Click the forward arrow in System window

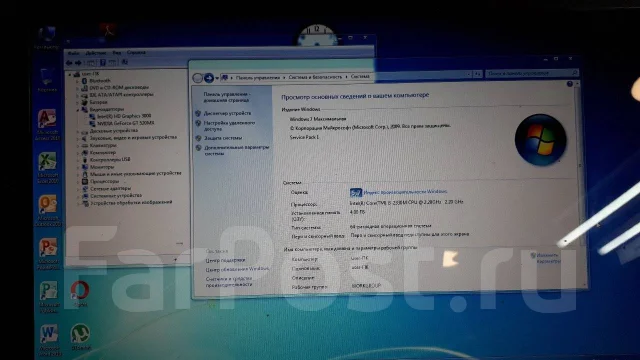click(209, 78)
